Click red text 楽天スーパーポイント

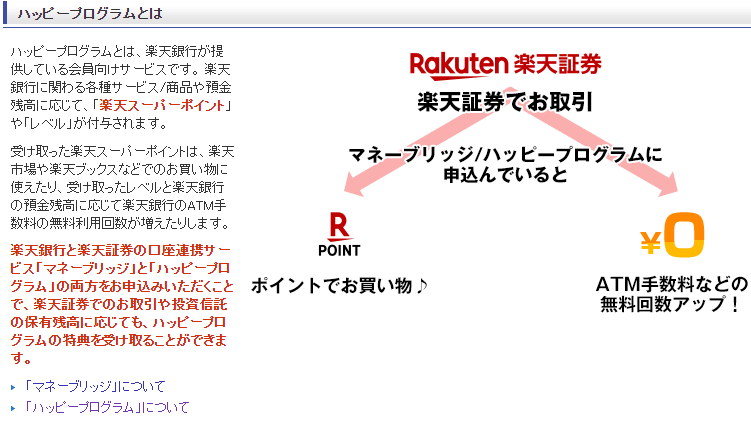(162, 105)
